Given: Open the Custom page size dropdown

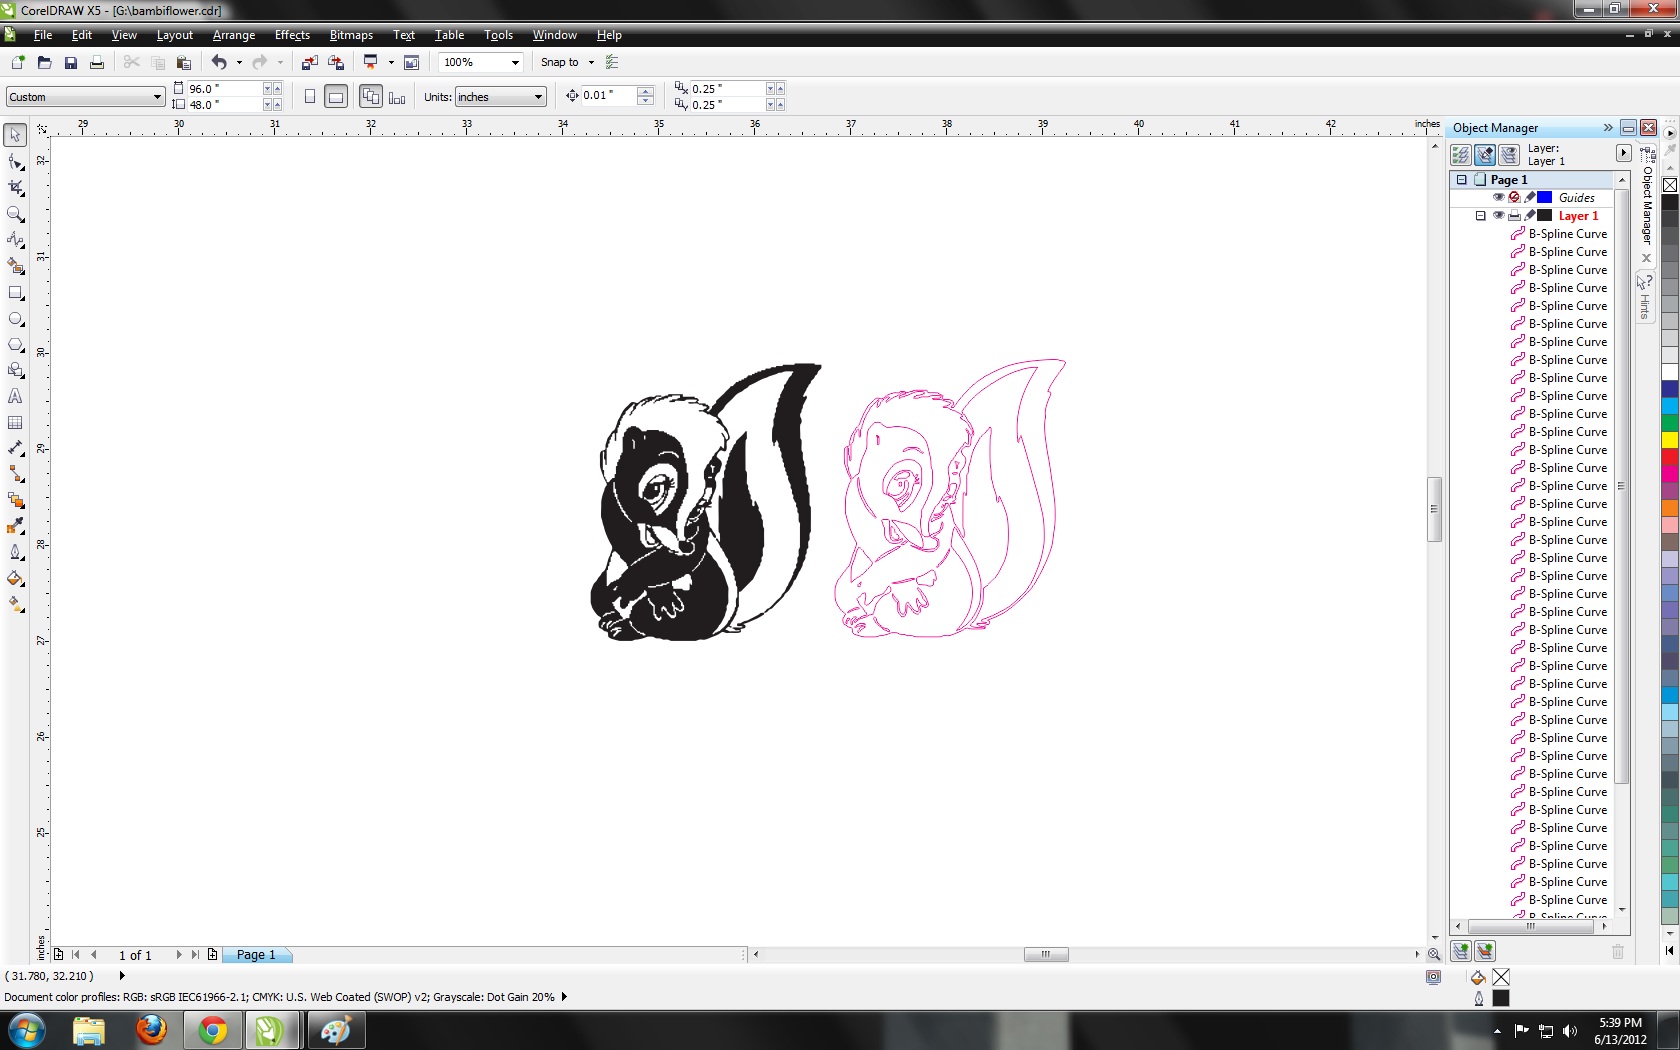Looking at the screenshot, I should 157,97.
